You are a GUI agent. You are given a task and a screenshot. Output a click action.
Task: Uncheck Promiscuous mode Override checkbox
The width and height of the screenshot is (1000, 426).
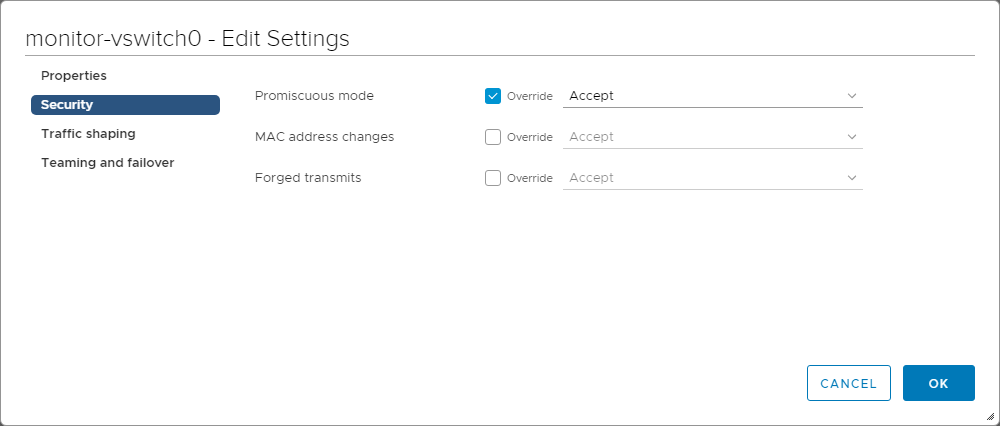pos(493,96)
